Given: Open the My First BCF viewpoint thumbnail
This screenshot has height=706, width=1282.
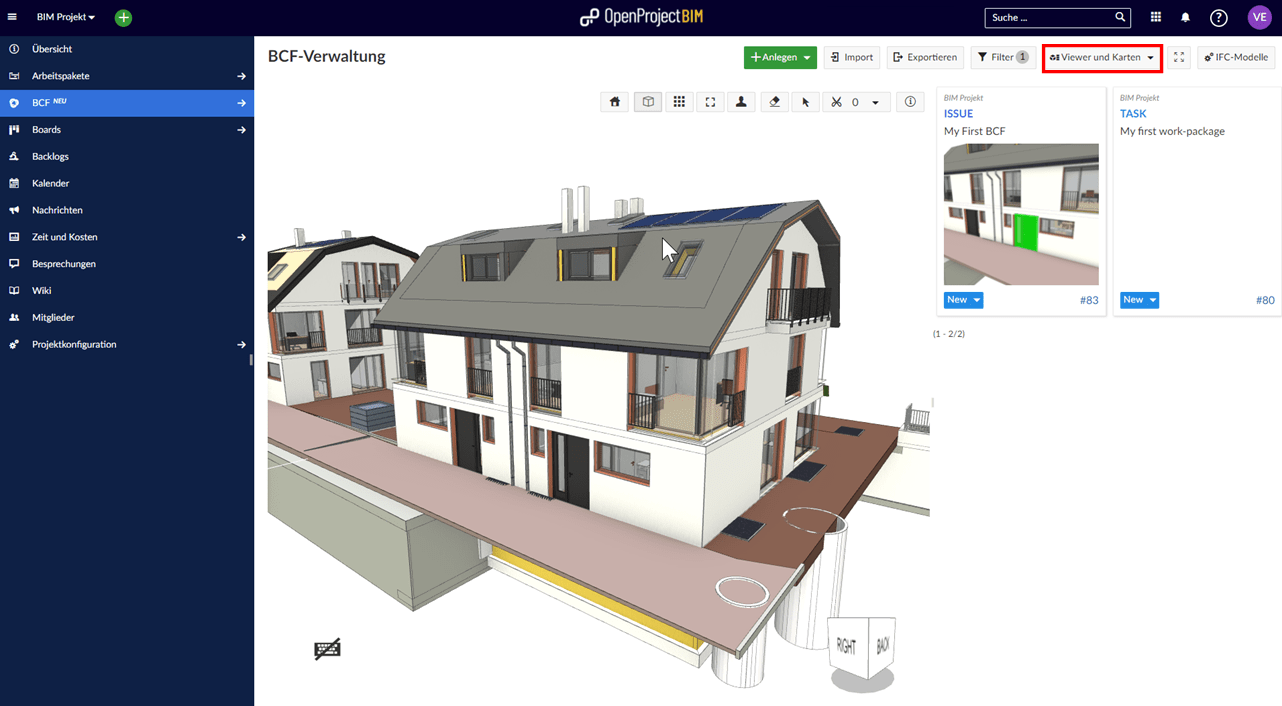Looking at the screenshot, I should [x=1021, y=214].
